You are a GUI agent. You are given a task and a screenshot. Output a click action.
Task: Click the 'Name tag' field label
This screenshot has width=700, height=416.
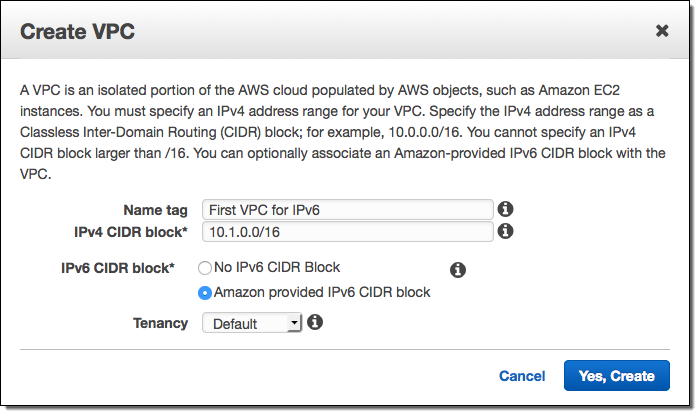pos(155,209)
